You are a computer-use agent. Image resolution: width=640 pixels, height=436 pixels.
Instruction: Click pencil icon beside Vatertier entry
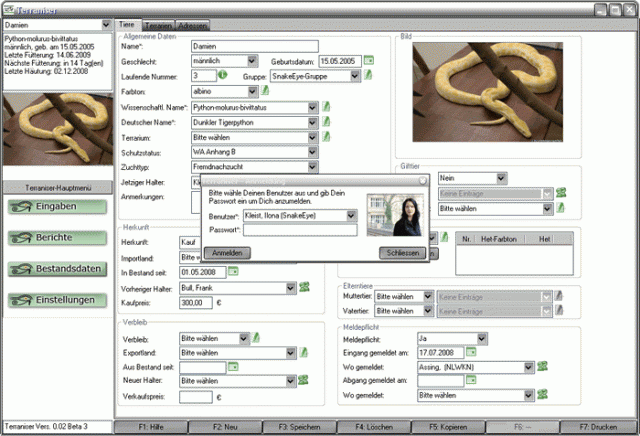tap(558, 310)
